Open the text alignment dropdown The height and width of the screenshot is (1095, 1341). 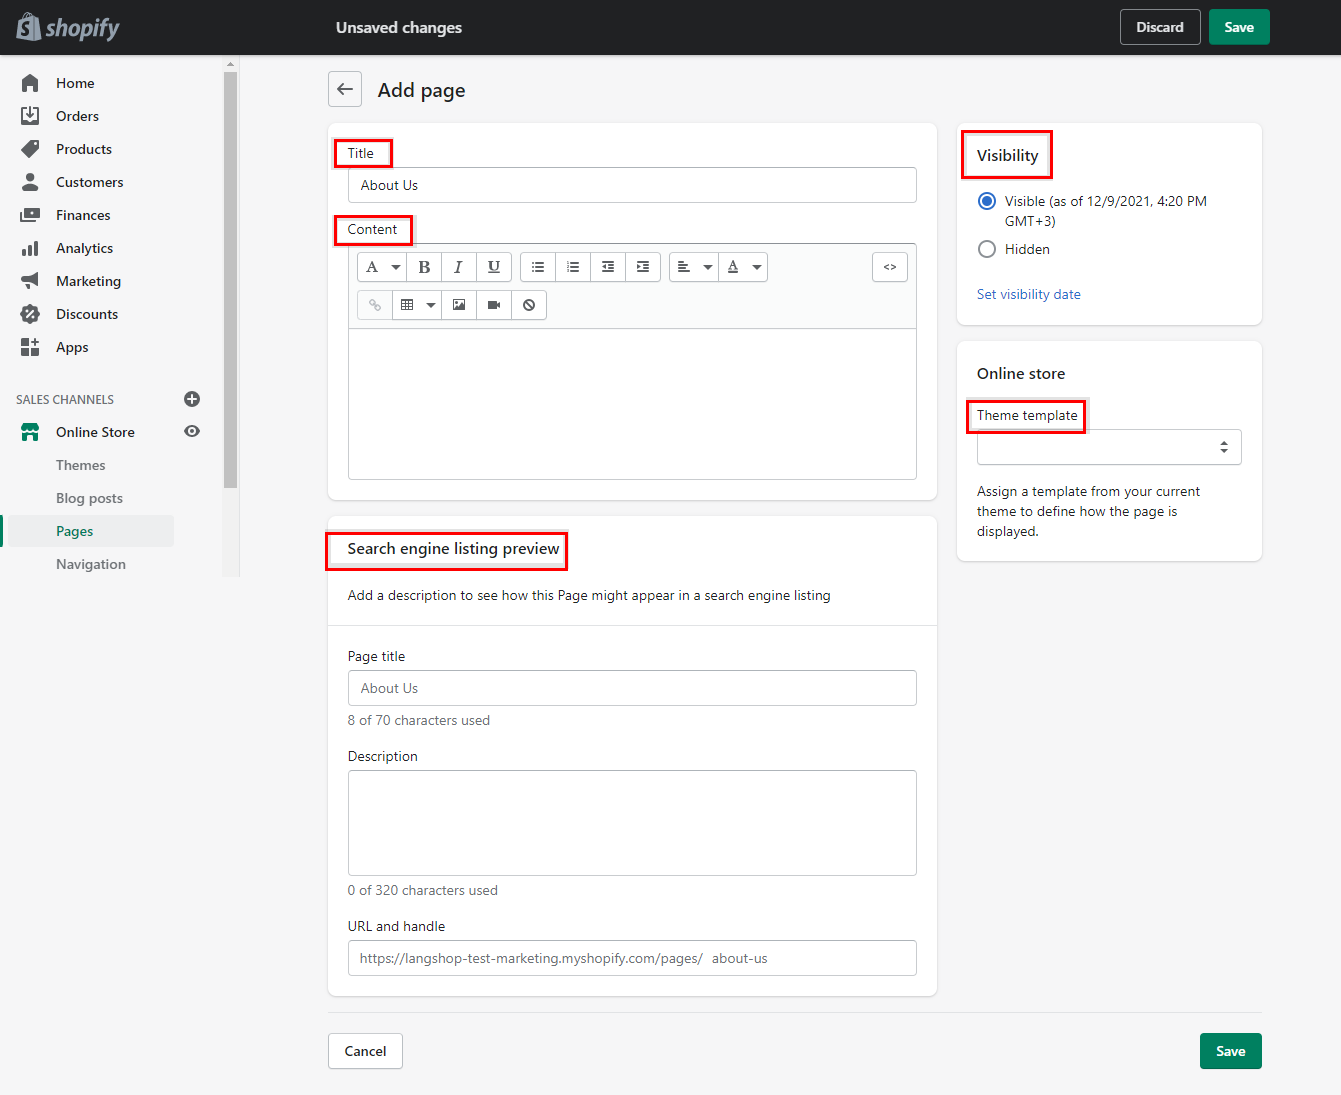pos(694,267)
